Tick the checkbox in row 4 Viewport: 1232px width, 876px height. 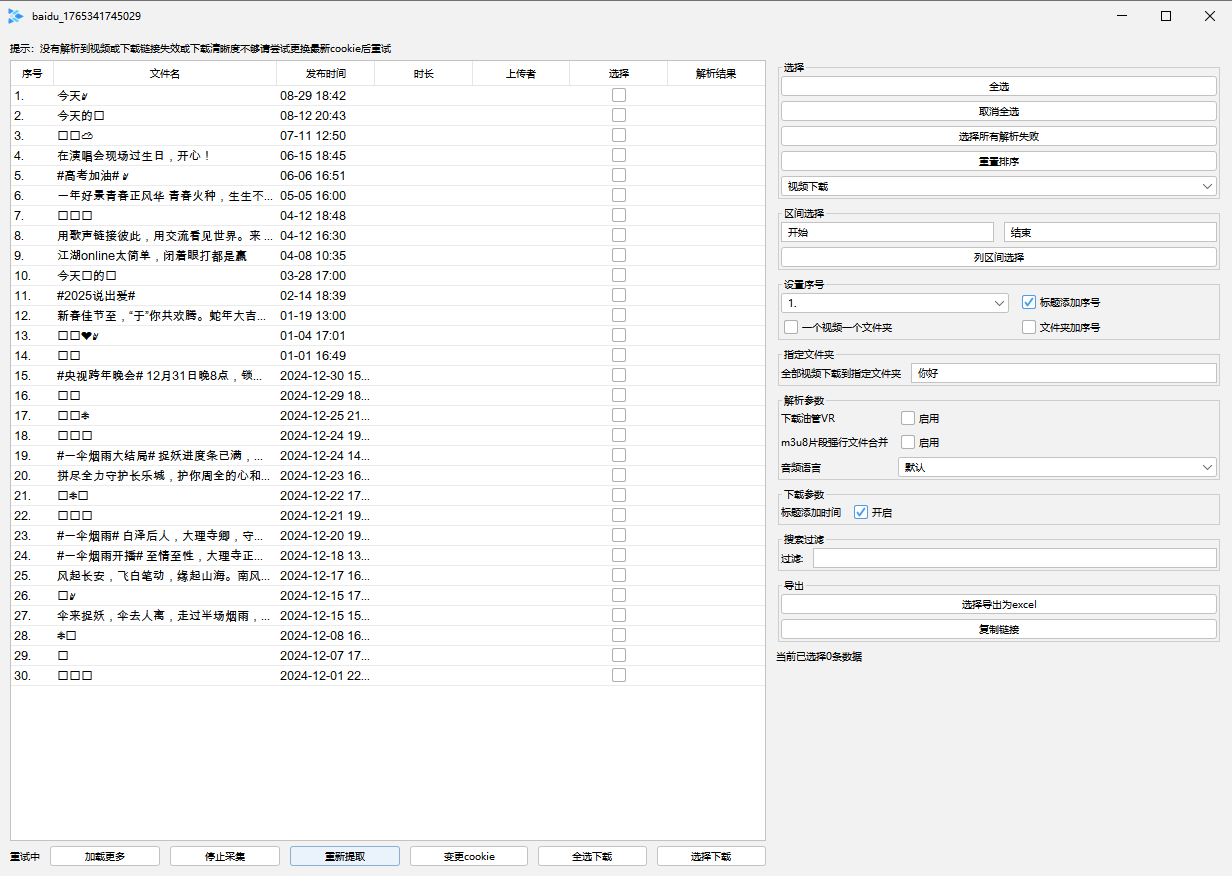pos(619,155)
